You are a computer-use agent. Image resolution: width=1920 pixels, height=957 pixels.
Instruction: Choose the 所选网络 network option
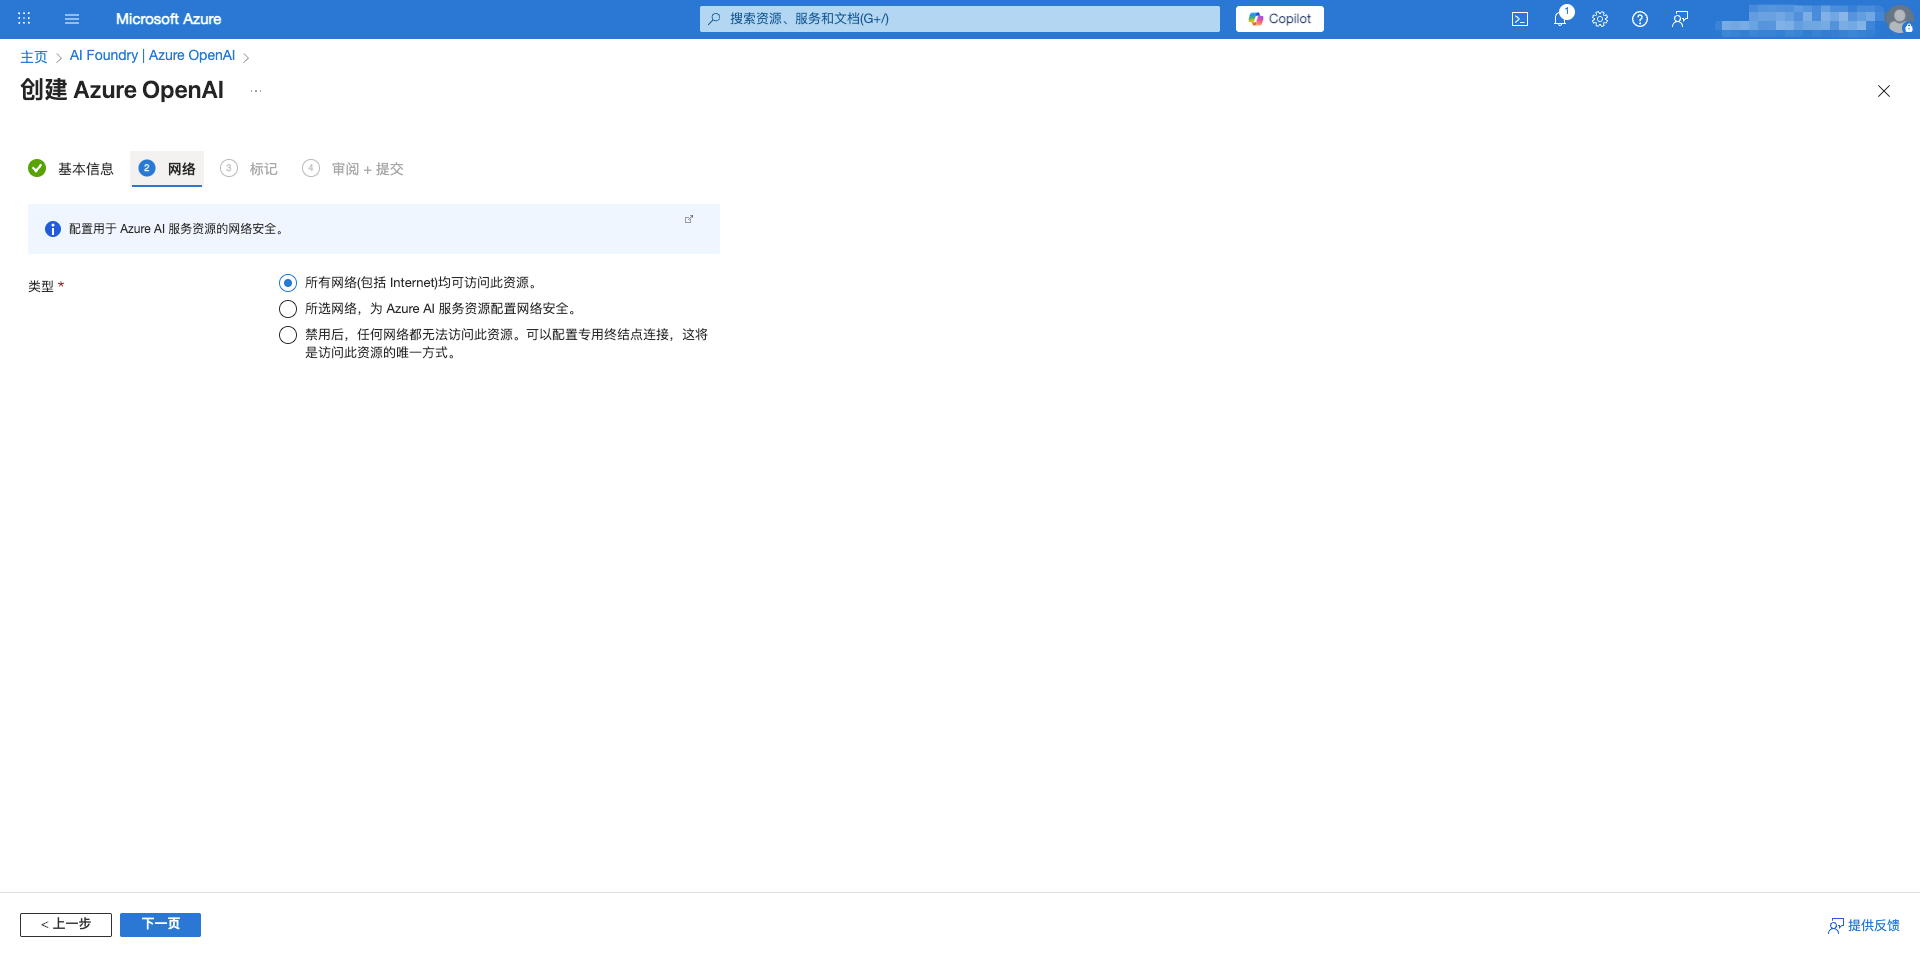(x=288, y=309)
